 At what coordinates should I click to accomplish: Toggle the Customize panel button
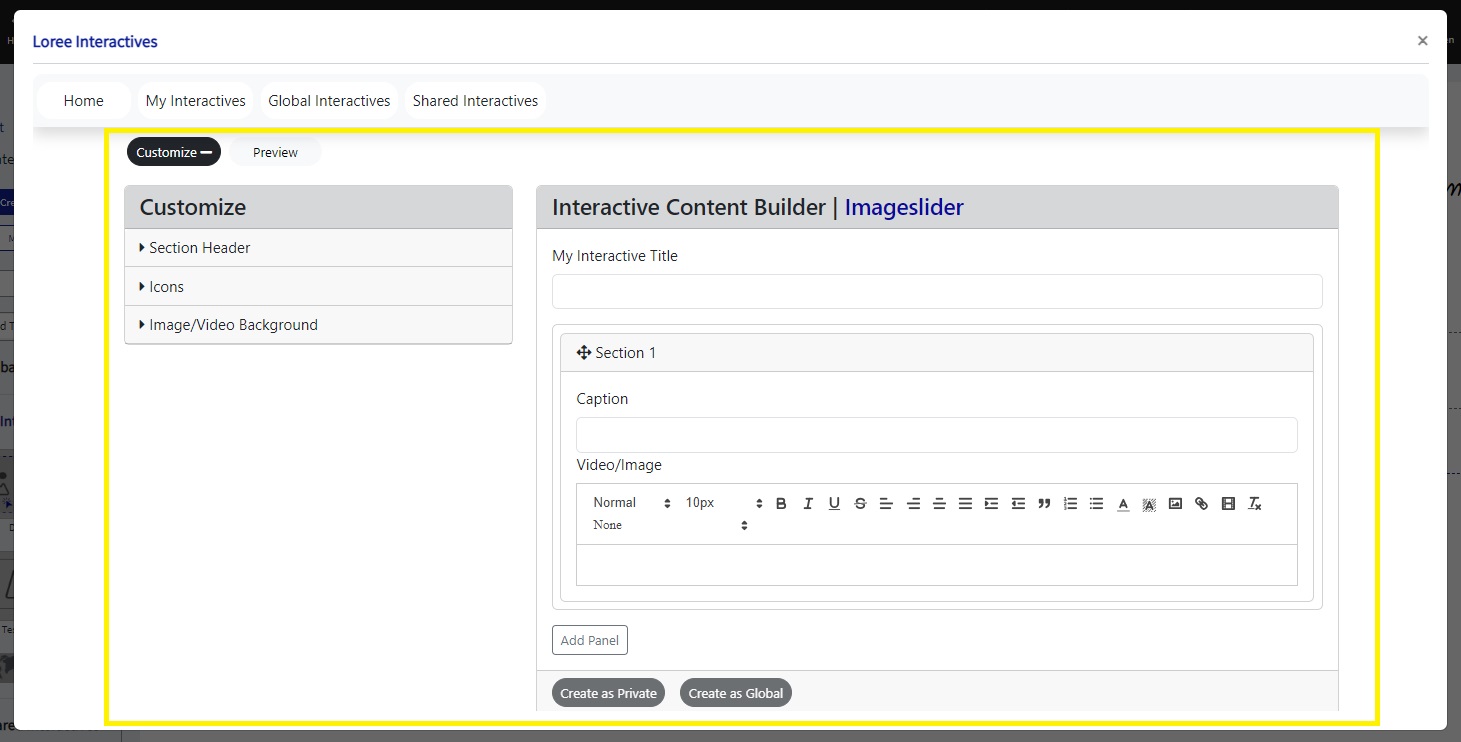click(x=174, y=152)
